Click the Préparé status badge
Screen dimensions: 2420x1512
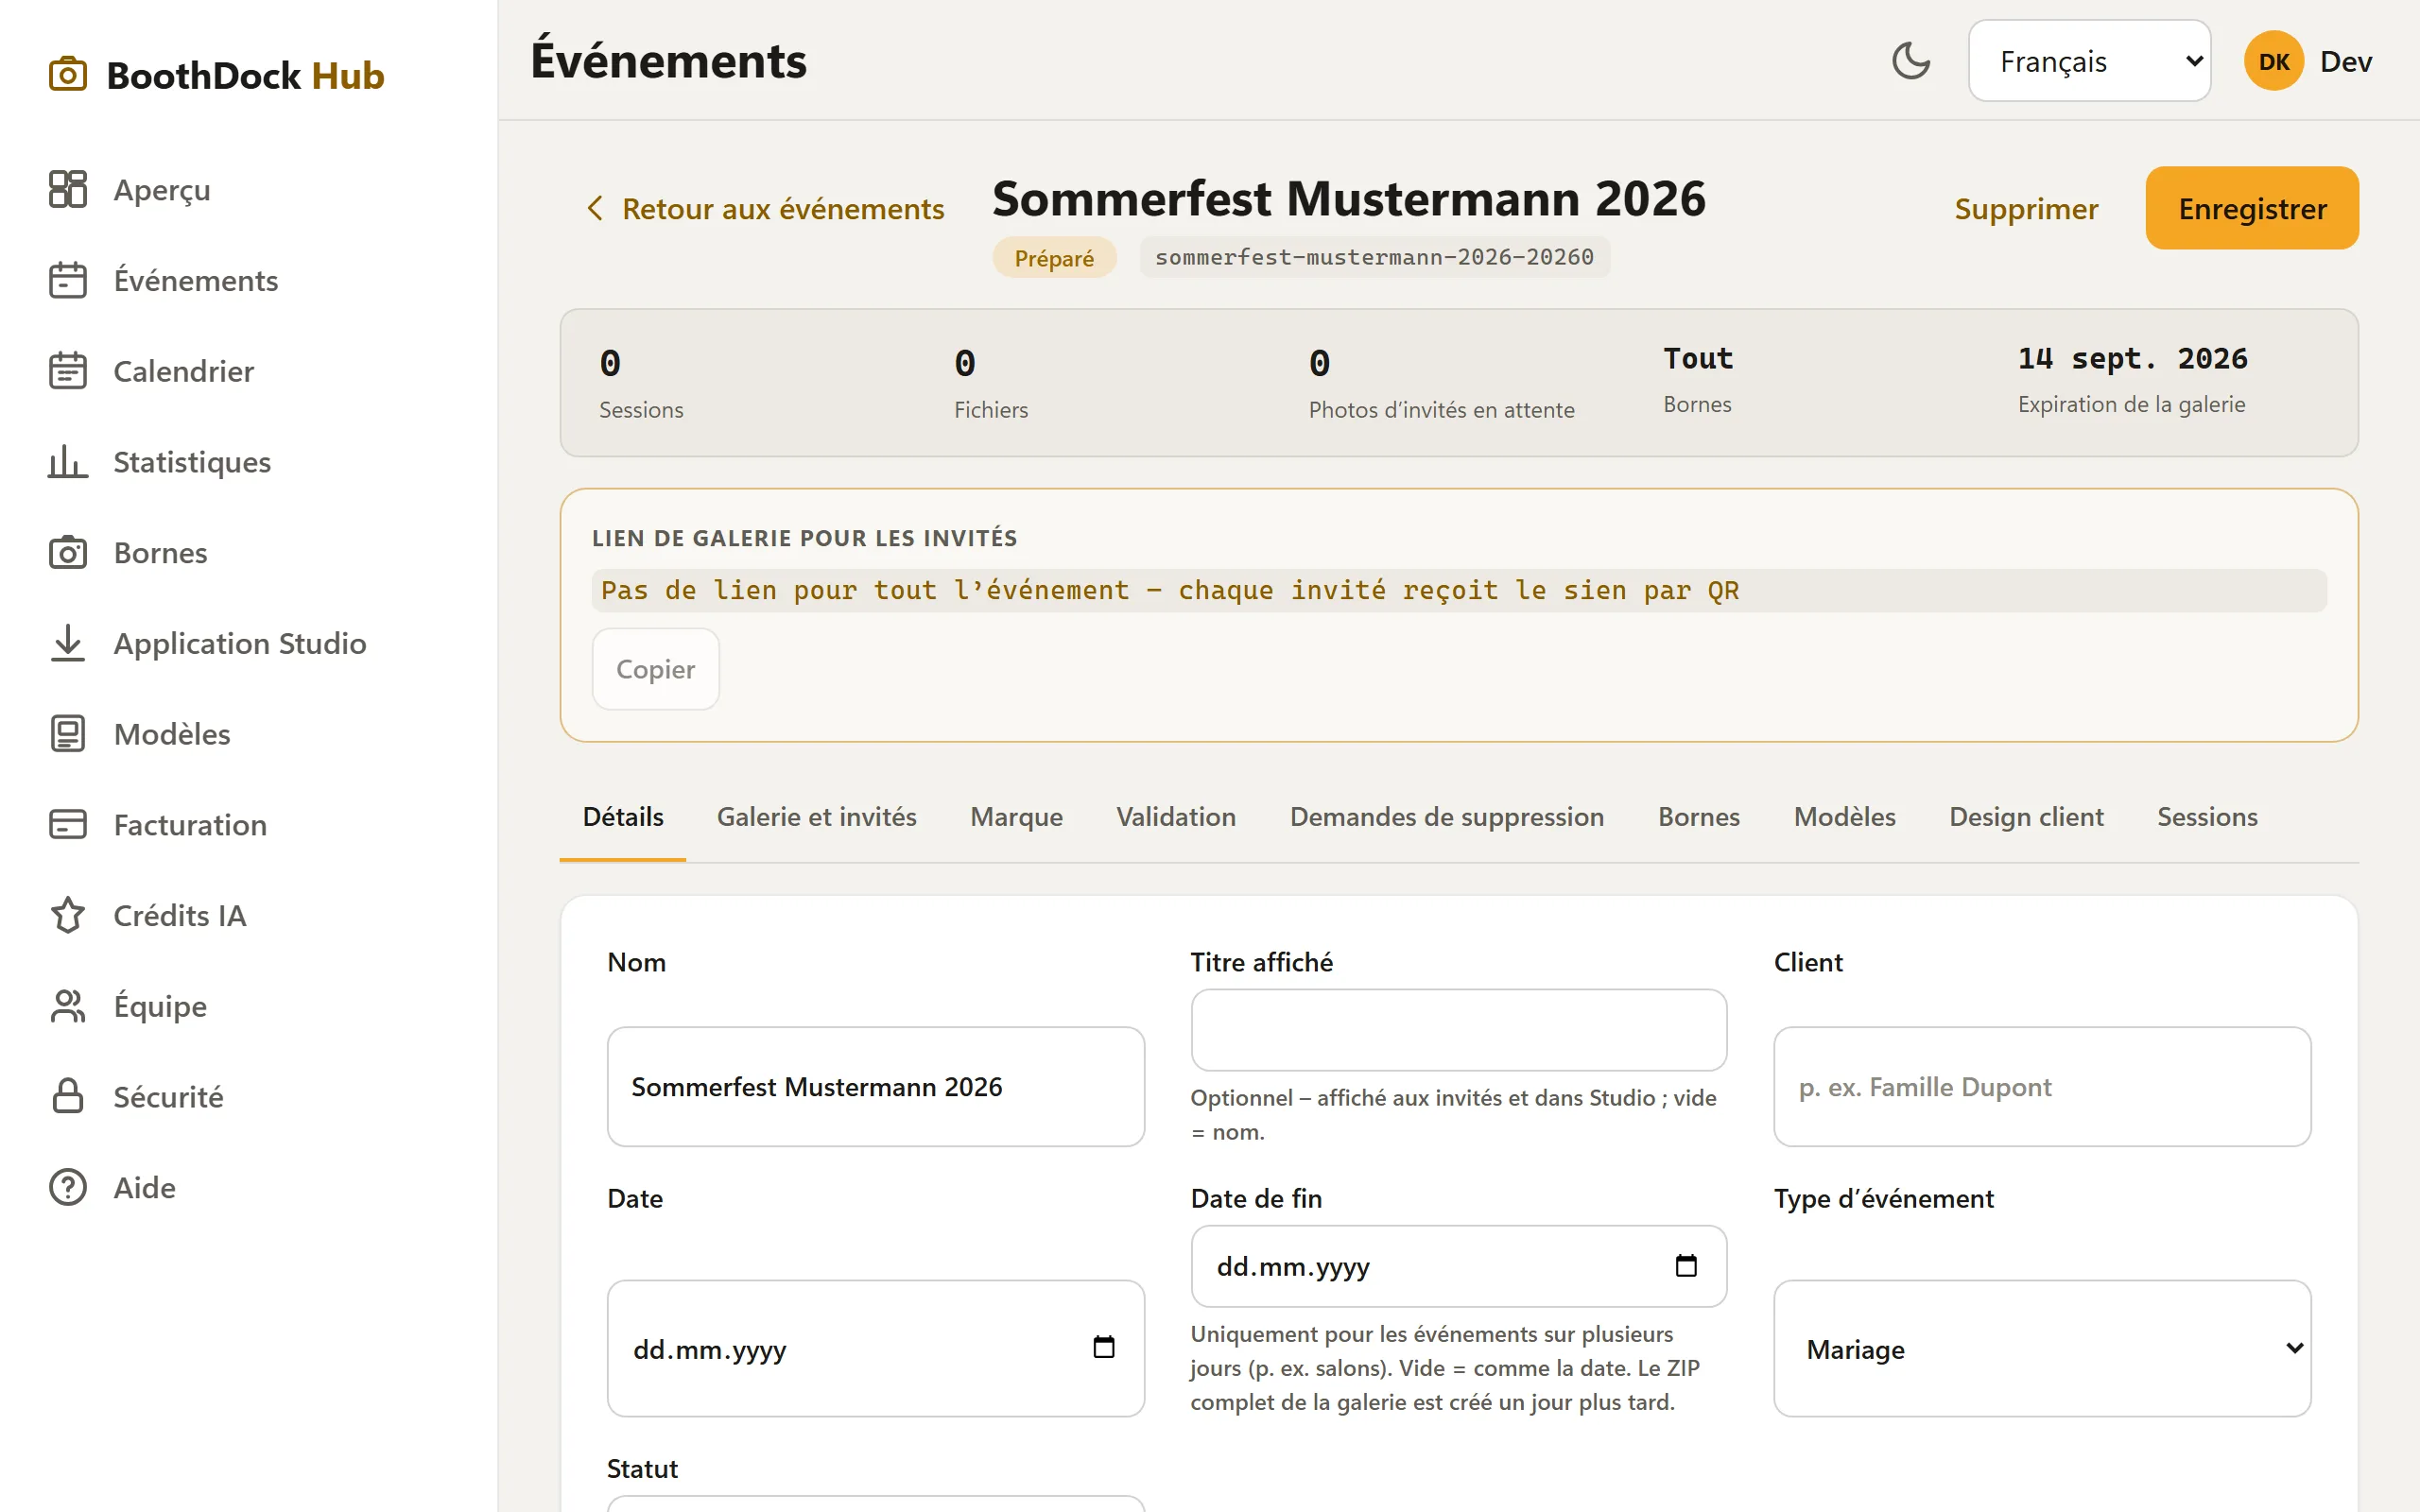pos(1054,258)
